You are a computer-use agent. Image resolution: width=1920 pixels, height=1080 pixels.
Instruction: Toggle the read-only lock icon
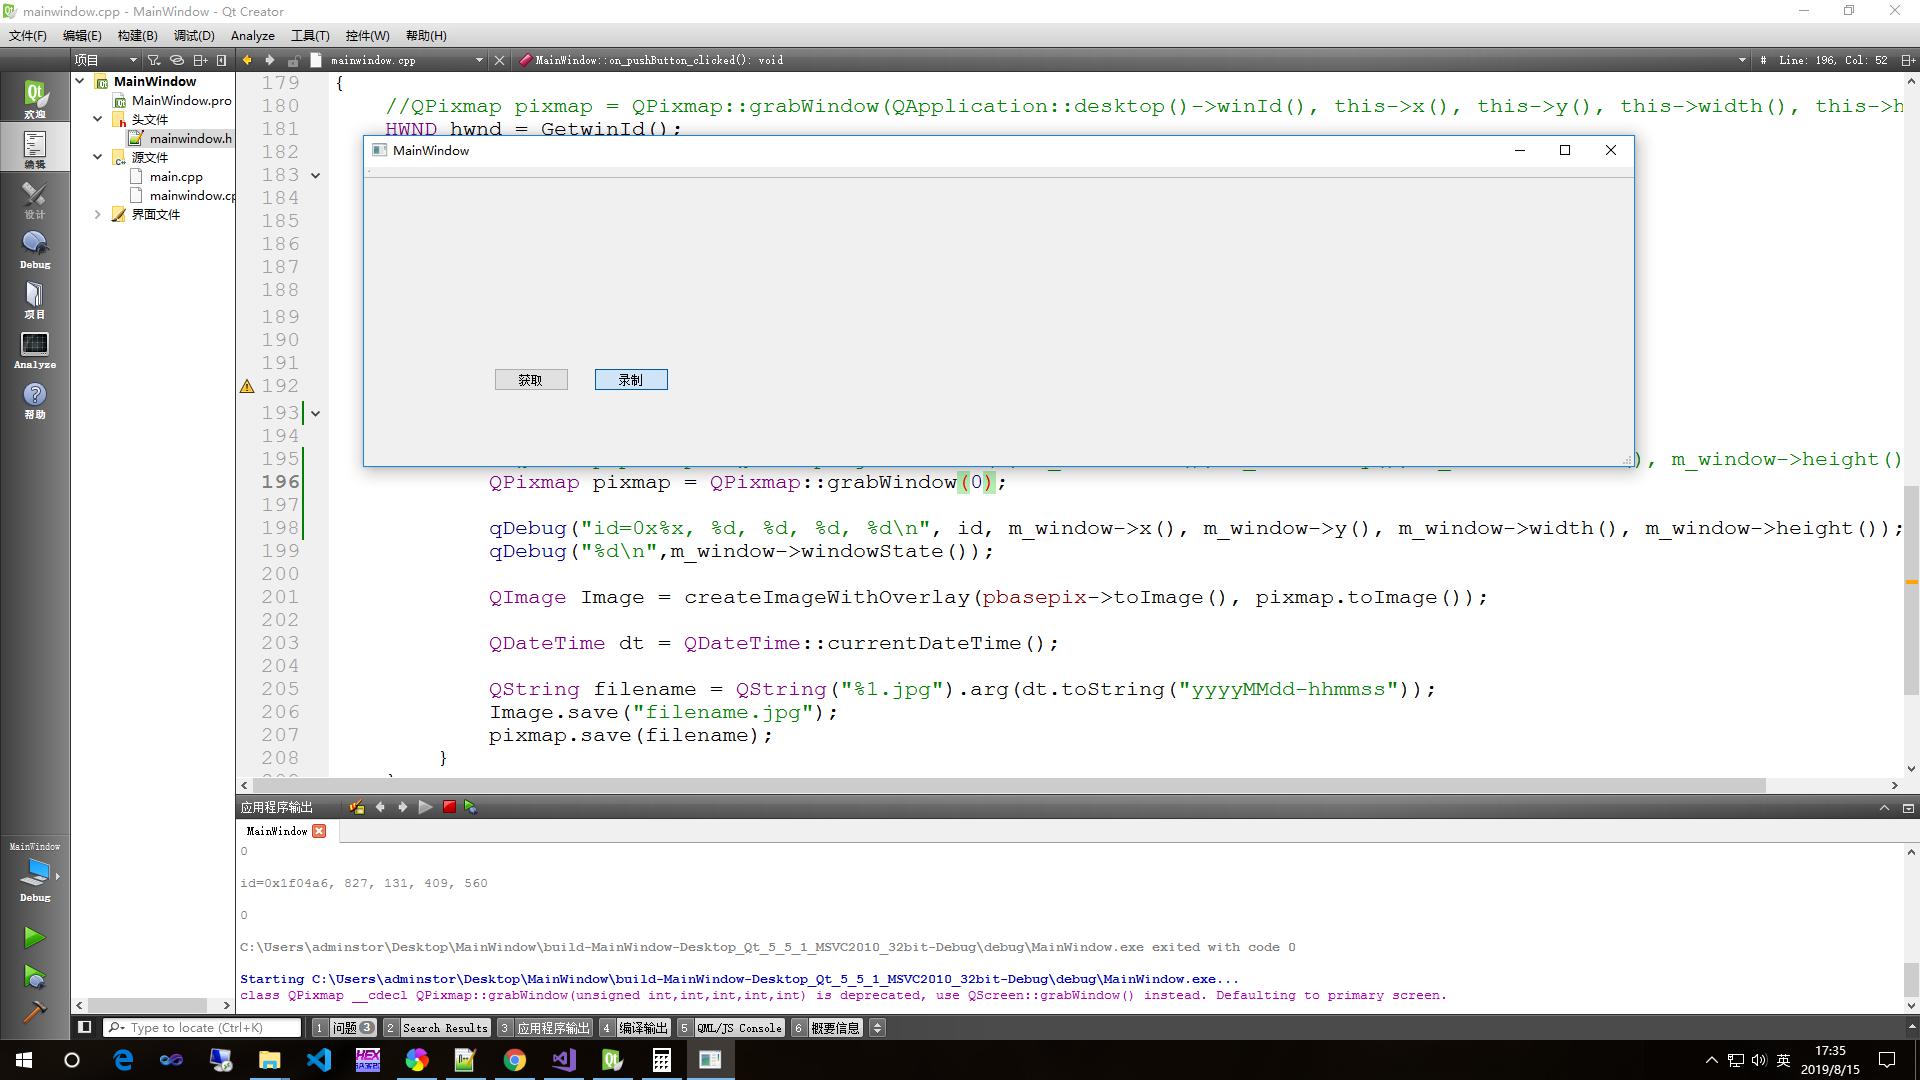[293, 60]
